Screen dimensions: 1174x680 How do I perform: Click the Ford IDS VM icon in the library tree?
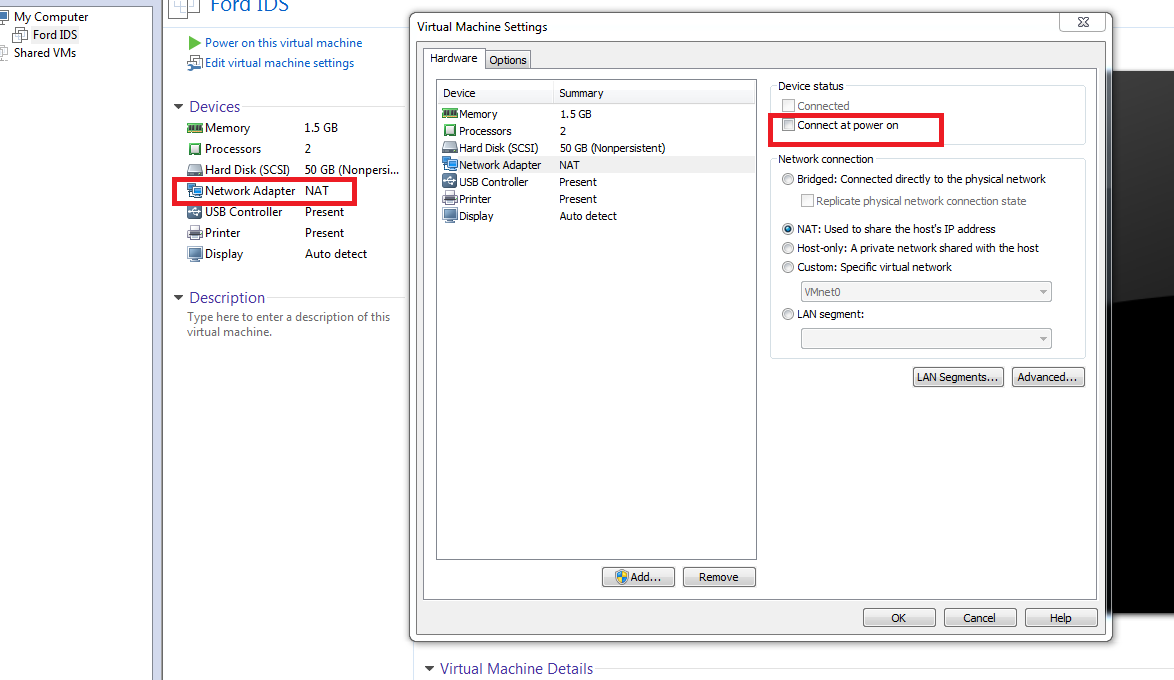point(21,34)
